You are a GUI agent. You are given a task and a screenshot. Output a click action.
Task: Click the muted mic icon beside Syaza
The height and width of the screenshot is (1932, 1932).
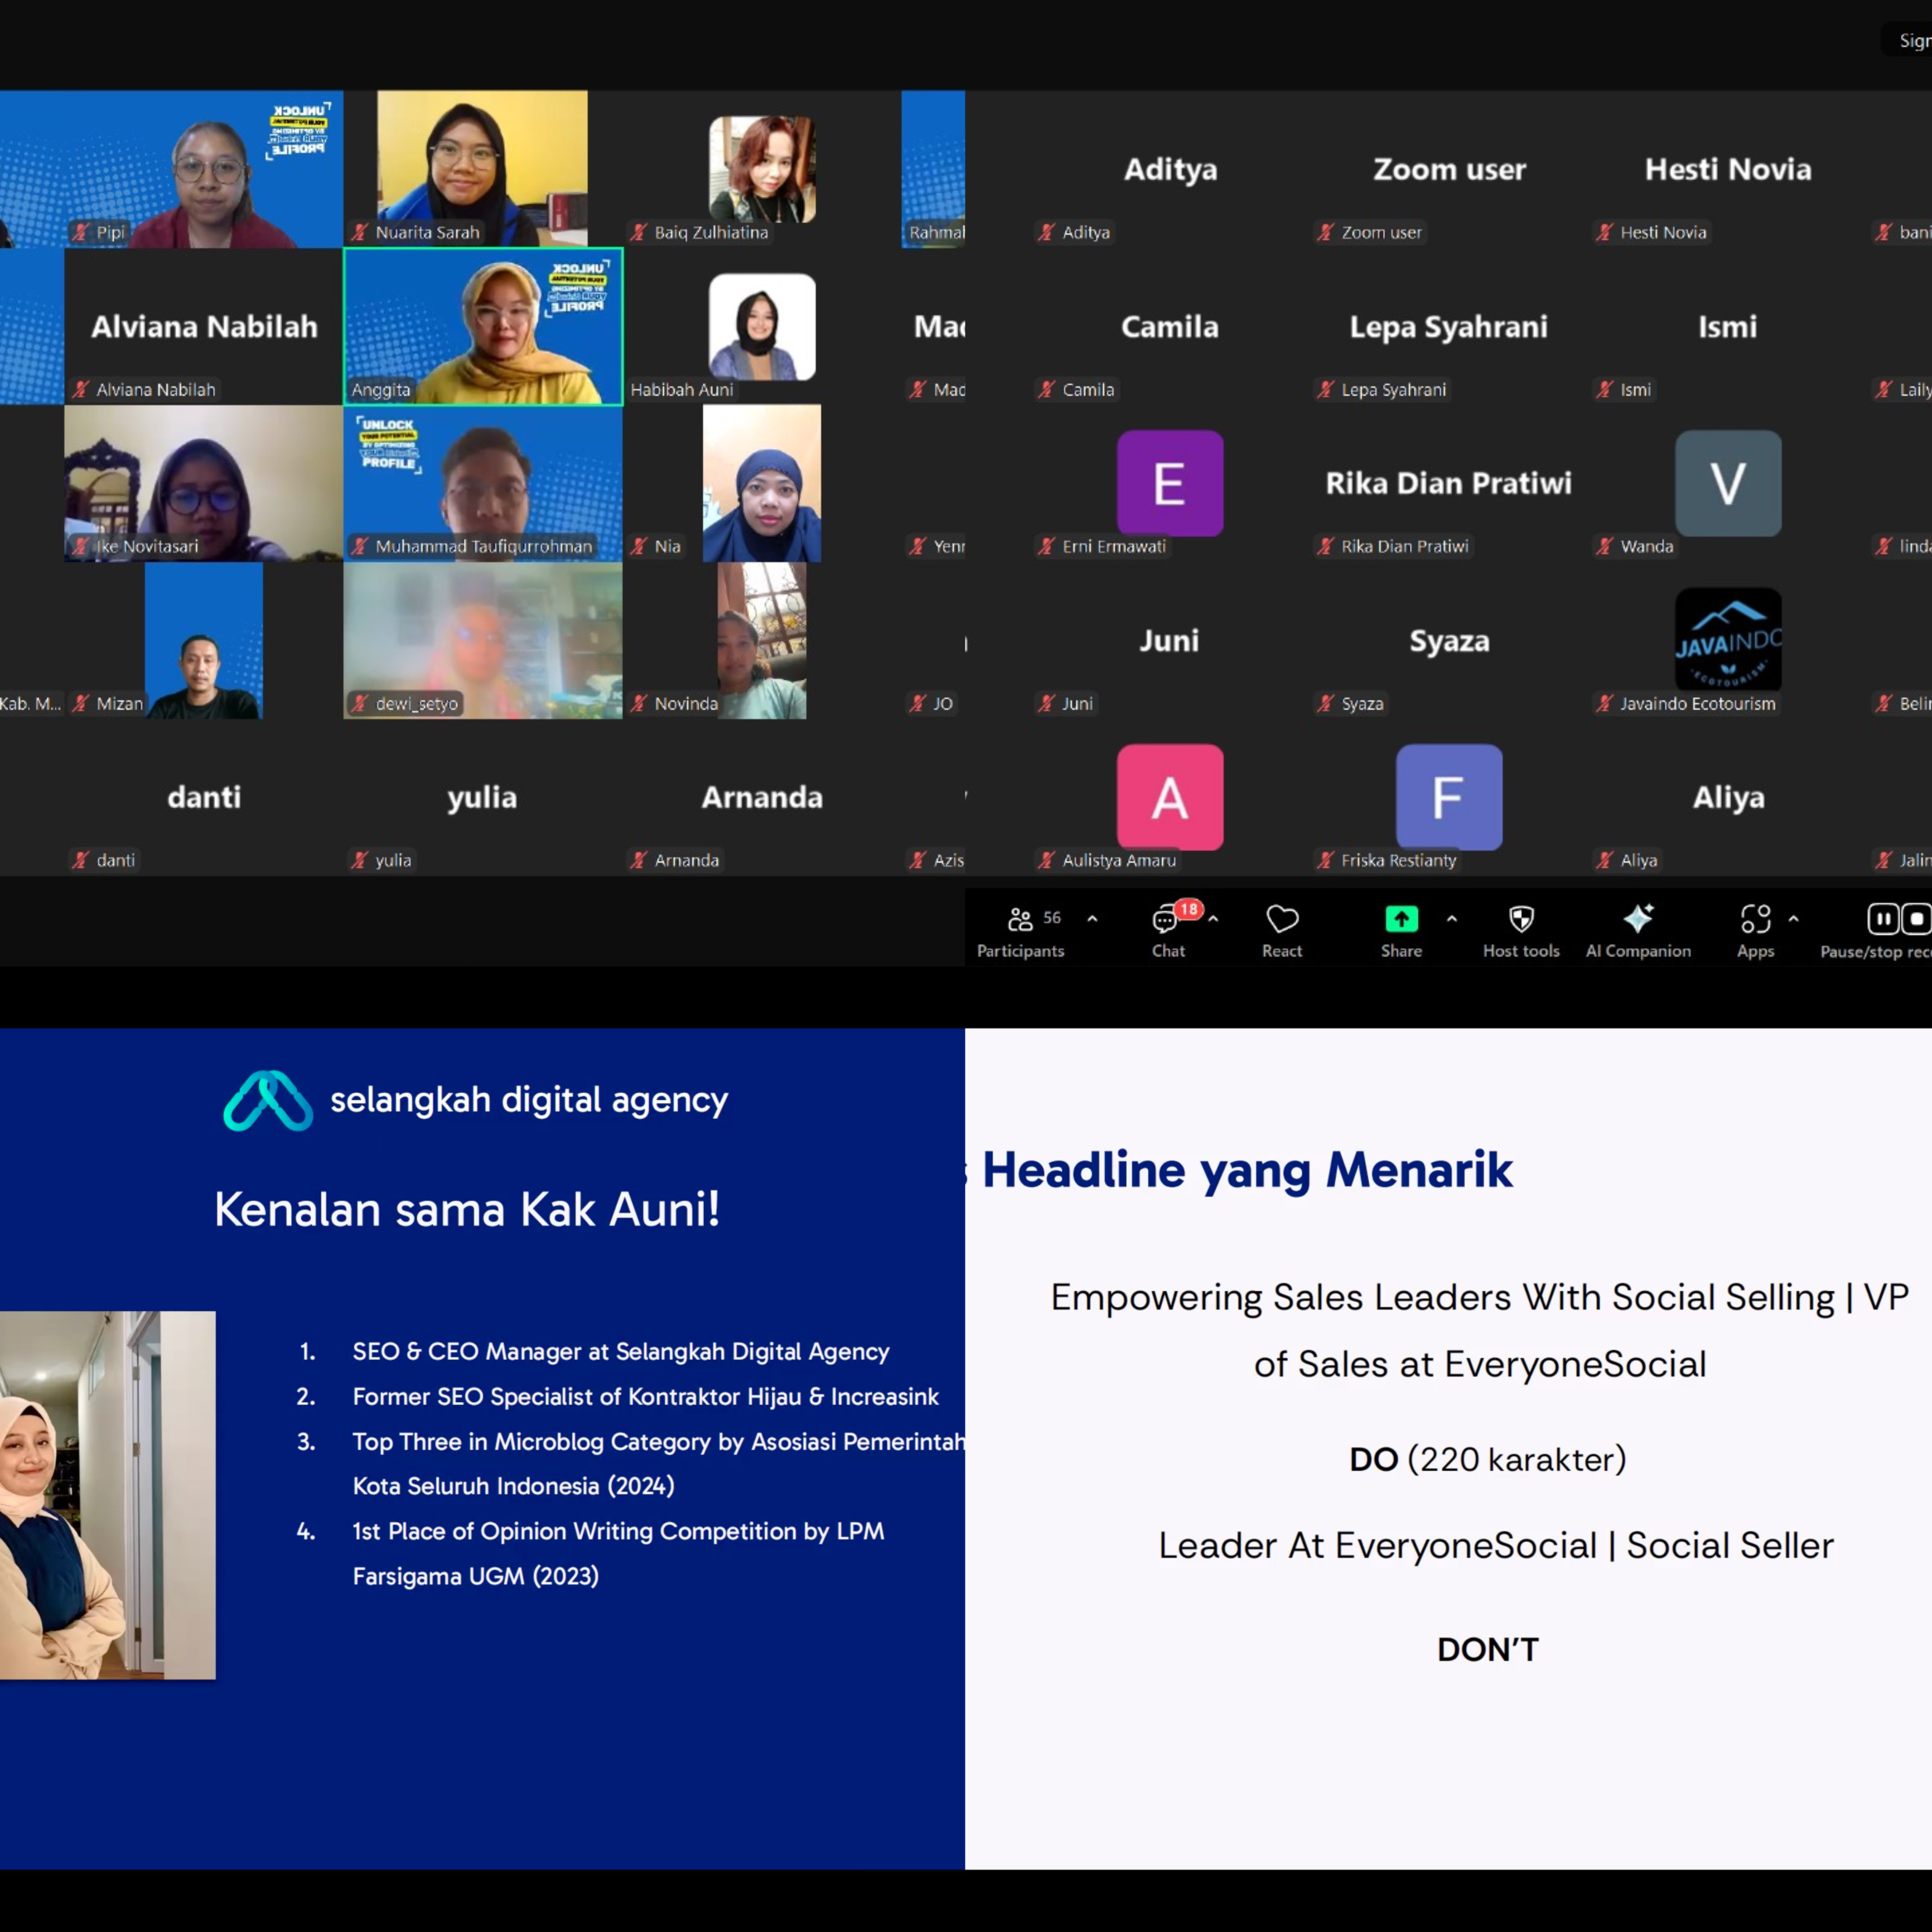1326,703
